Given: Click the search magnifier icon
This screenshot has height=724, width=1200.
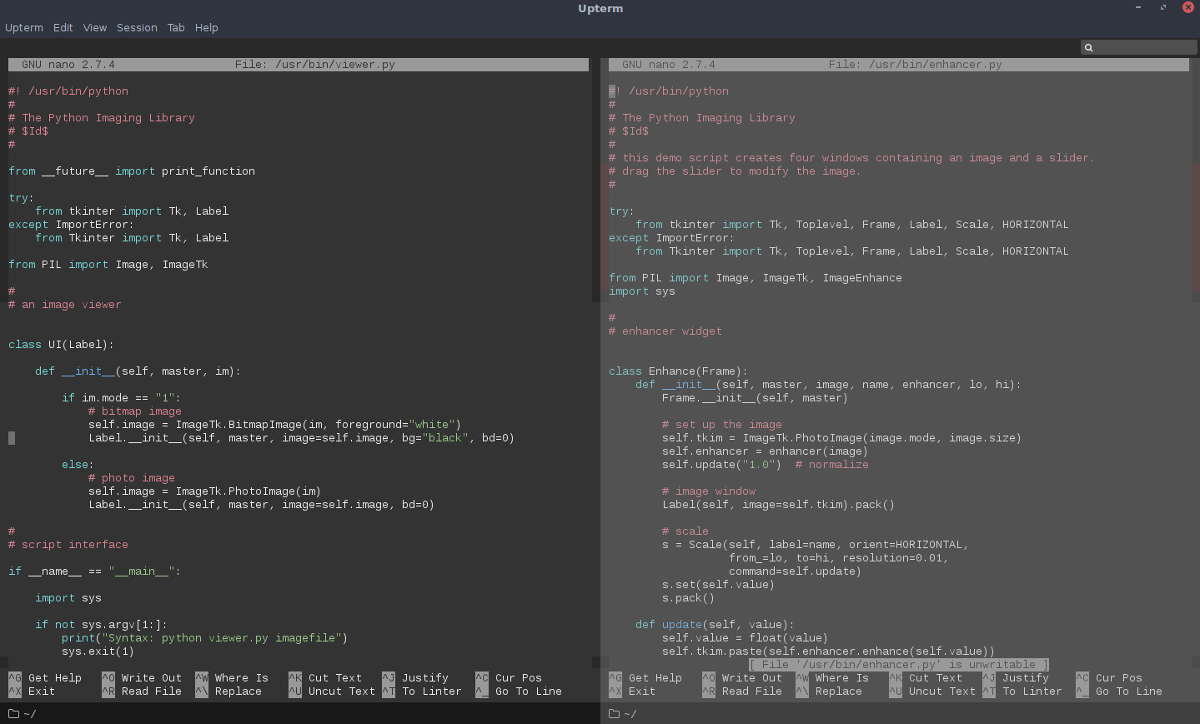Looking at the screenshot, I should pos(1088,47).
